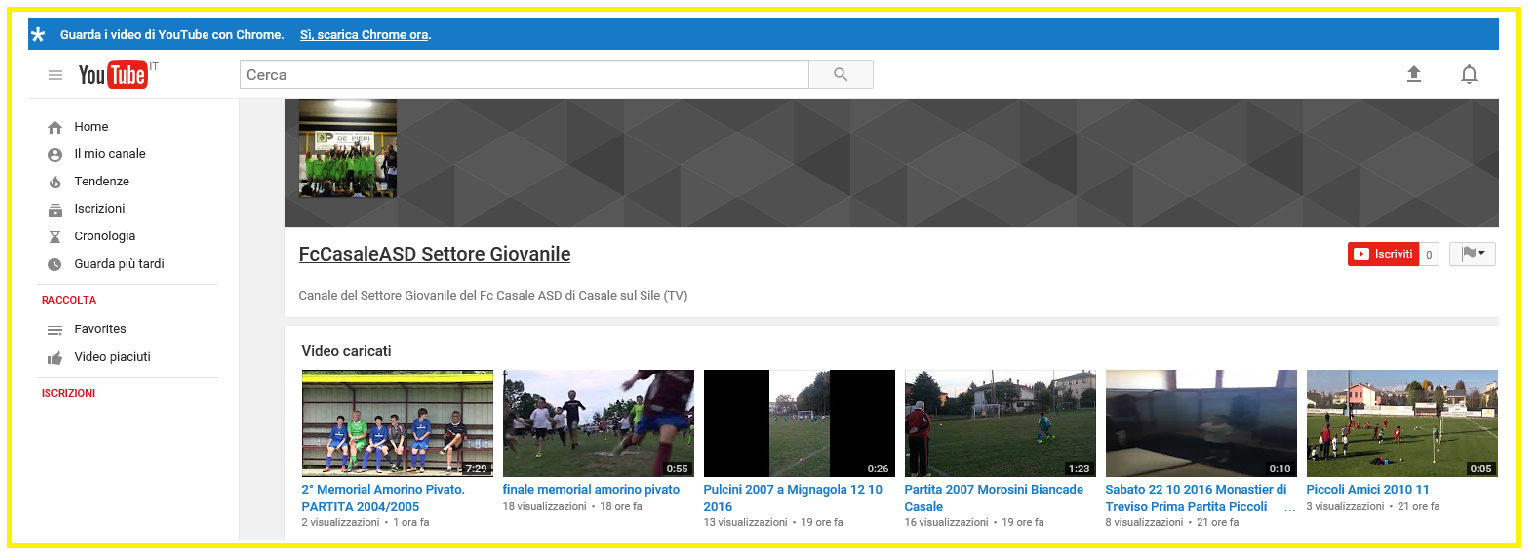The image size is (1529, 556).
Task: Open the flag report dropdown
Action: pos(1472,254)
